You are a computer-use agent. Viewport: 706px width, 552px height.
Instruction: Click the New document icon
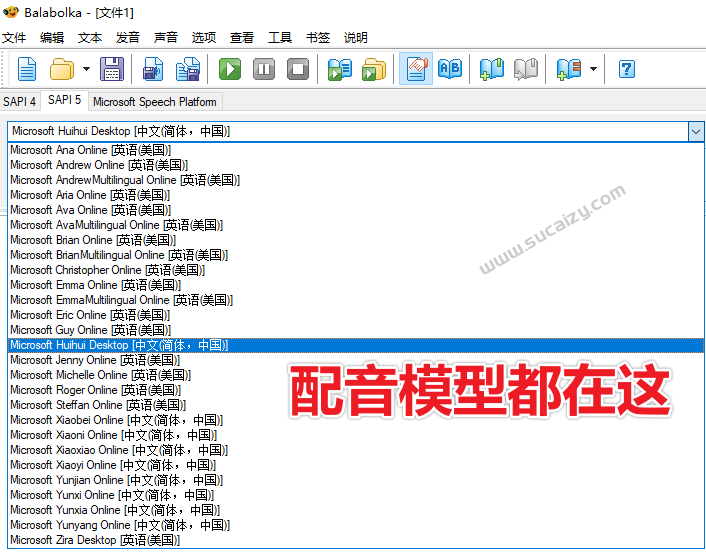pos(27,69)
